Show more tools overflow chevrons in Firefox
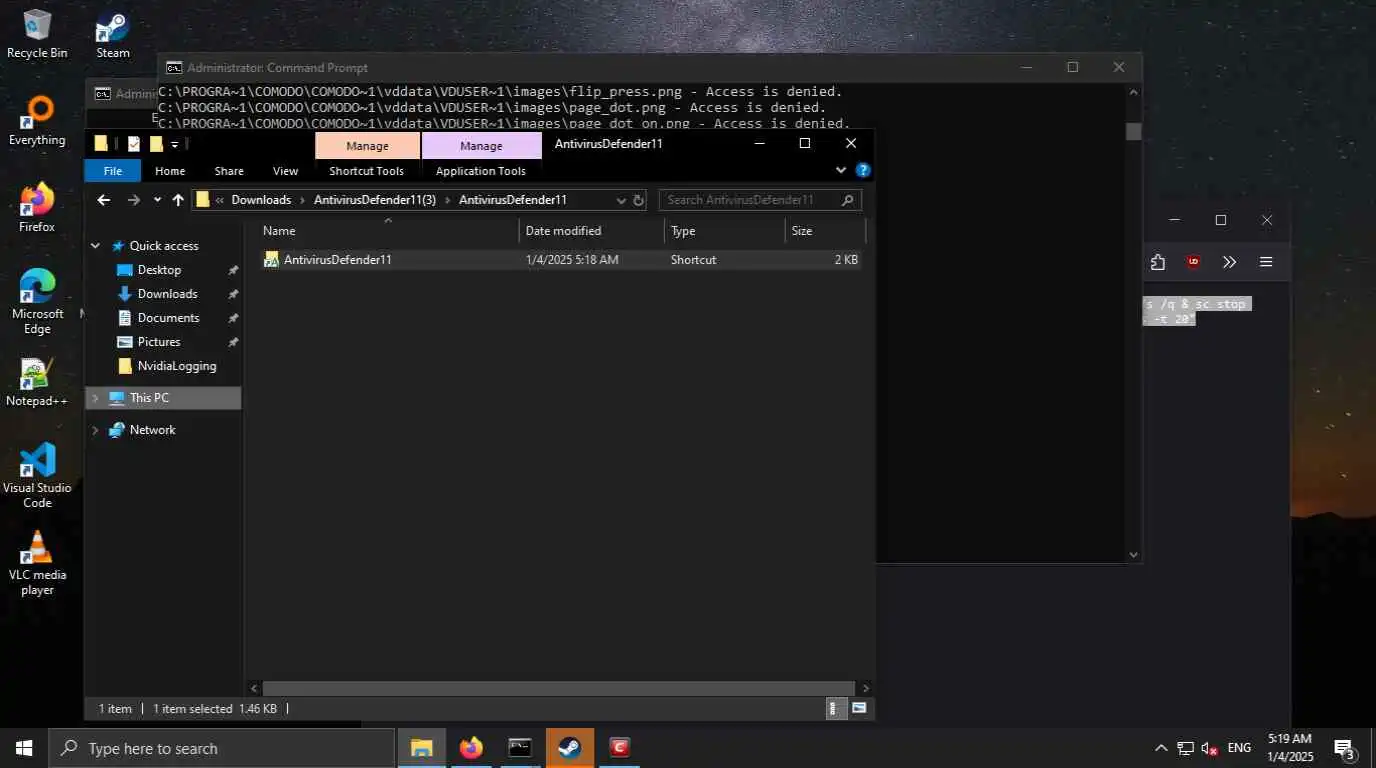Screen dimensions: 1376x768 pos(1229,262)
